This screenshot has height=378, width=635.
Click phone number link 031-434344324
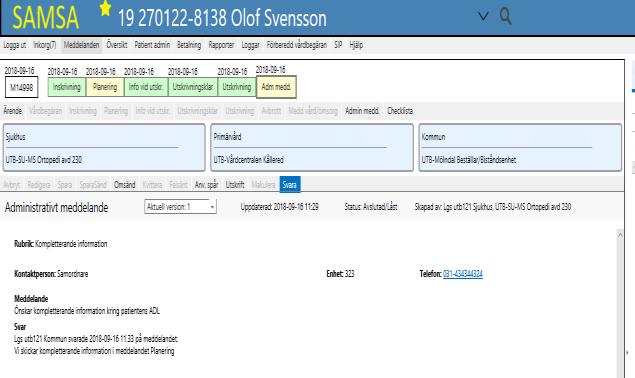point(462,274)
